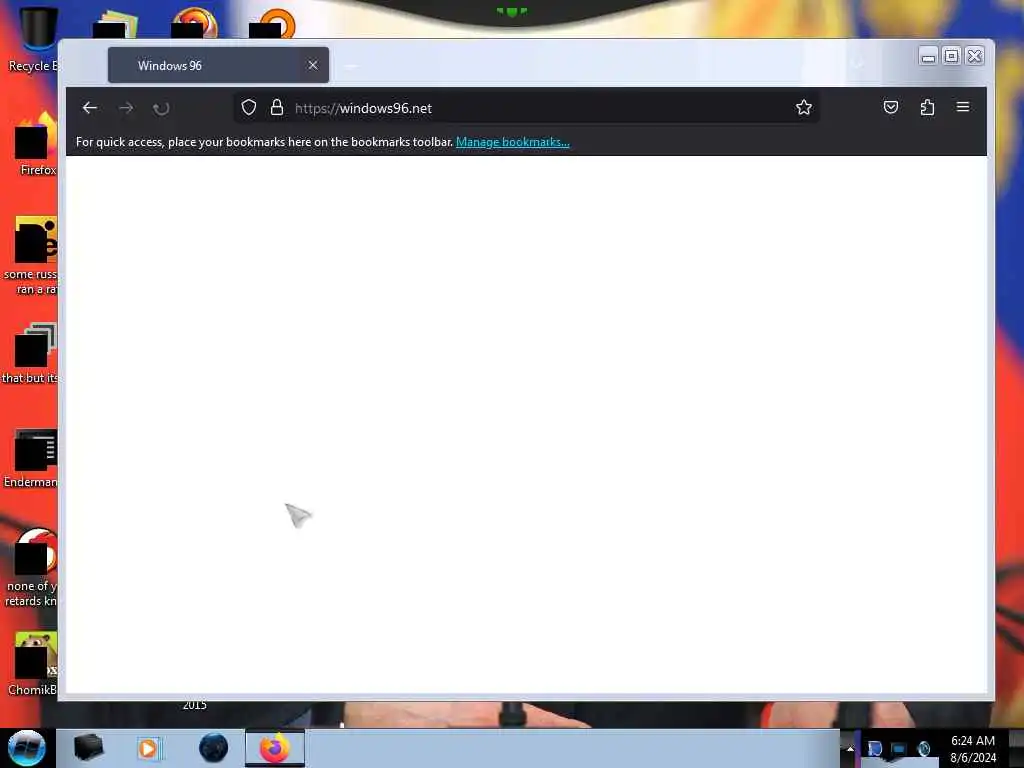This screenshot has width=1024, height=768.
Task: Bookmark this page with the star icon
Action: (x=804, y=108)
